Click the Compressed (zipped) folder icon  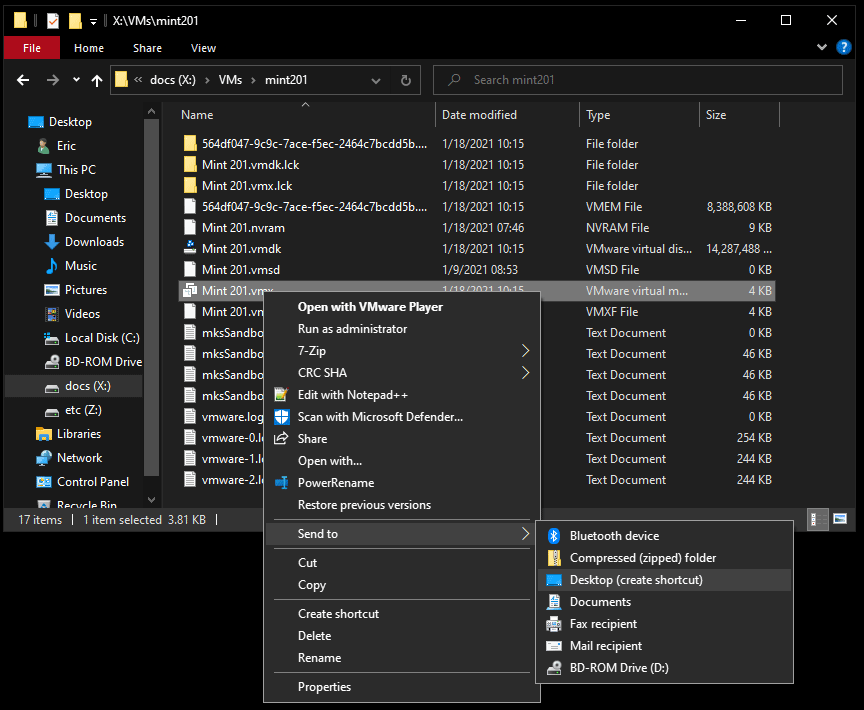(x=554, y=557)
